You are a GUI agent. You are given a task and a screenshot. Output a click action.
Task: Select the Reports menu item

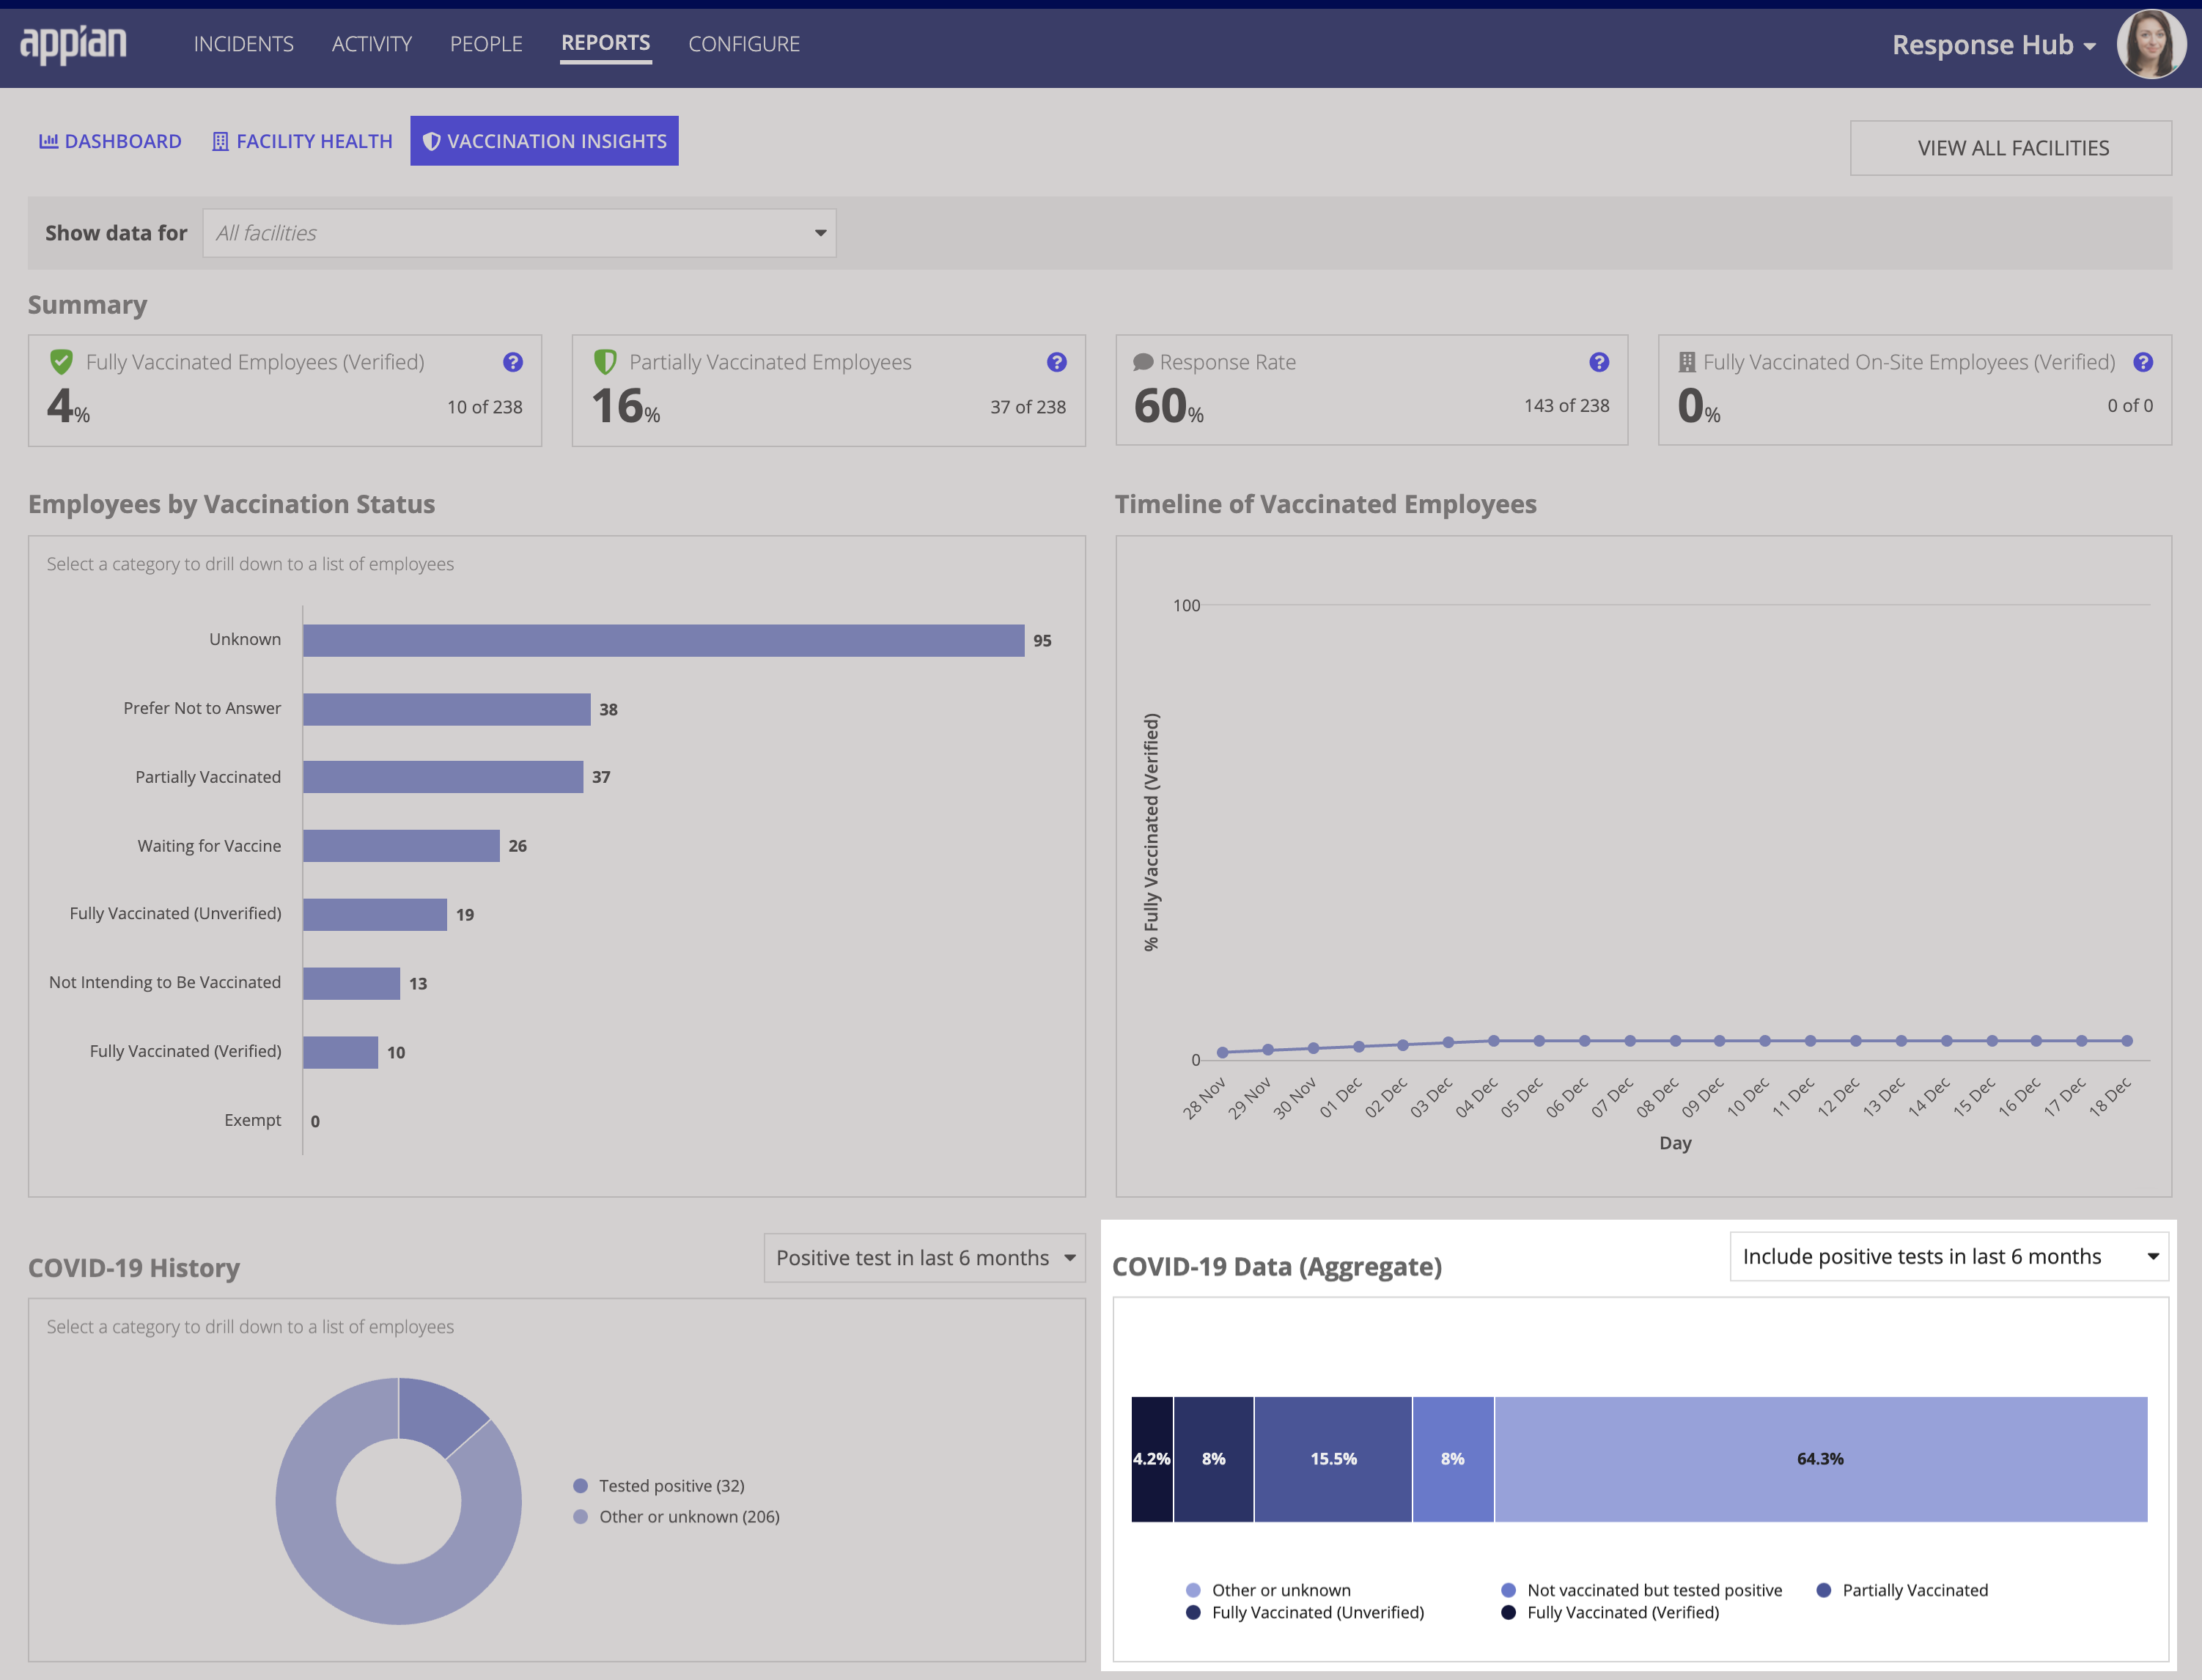pos(605,43)
